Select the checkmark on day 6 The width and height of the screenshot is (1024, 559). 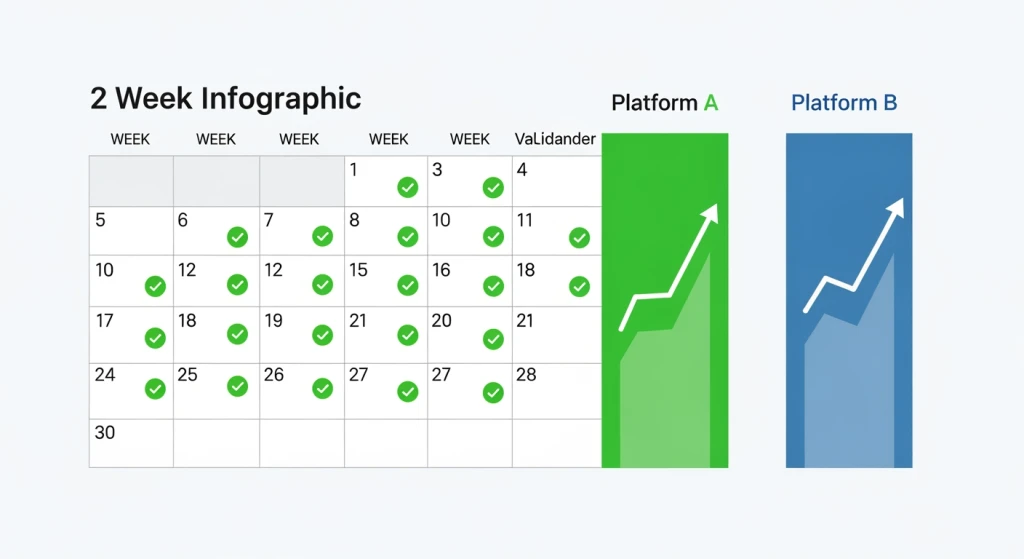point(237,237)
